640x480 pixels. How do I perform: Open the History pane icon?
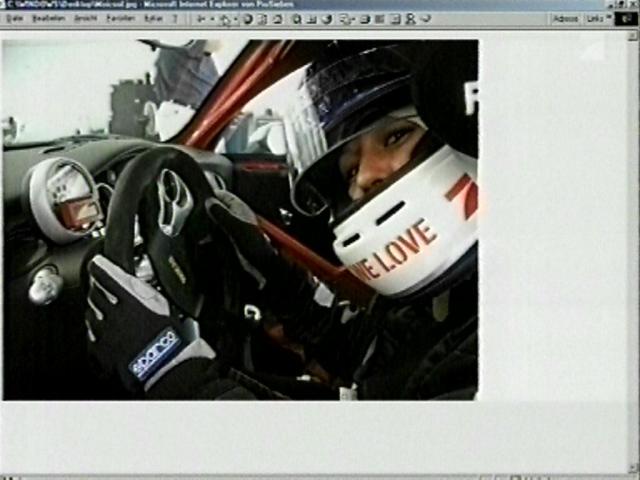click(x=327, y=18)
